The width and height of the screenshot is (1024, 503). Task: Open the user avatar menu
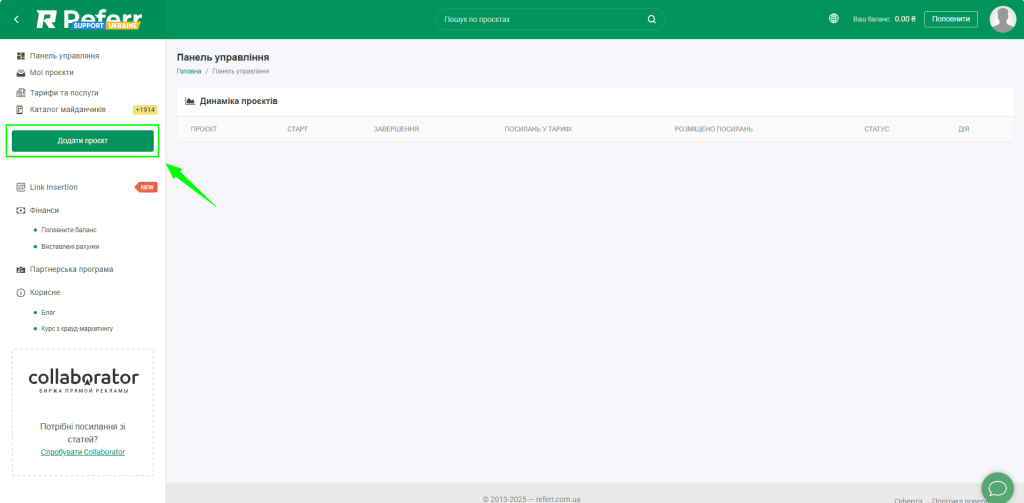click(x=1002, y=19)
